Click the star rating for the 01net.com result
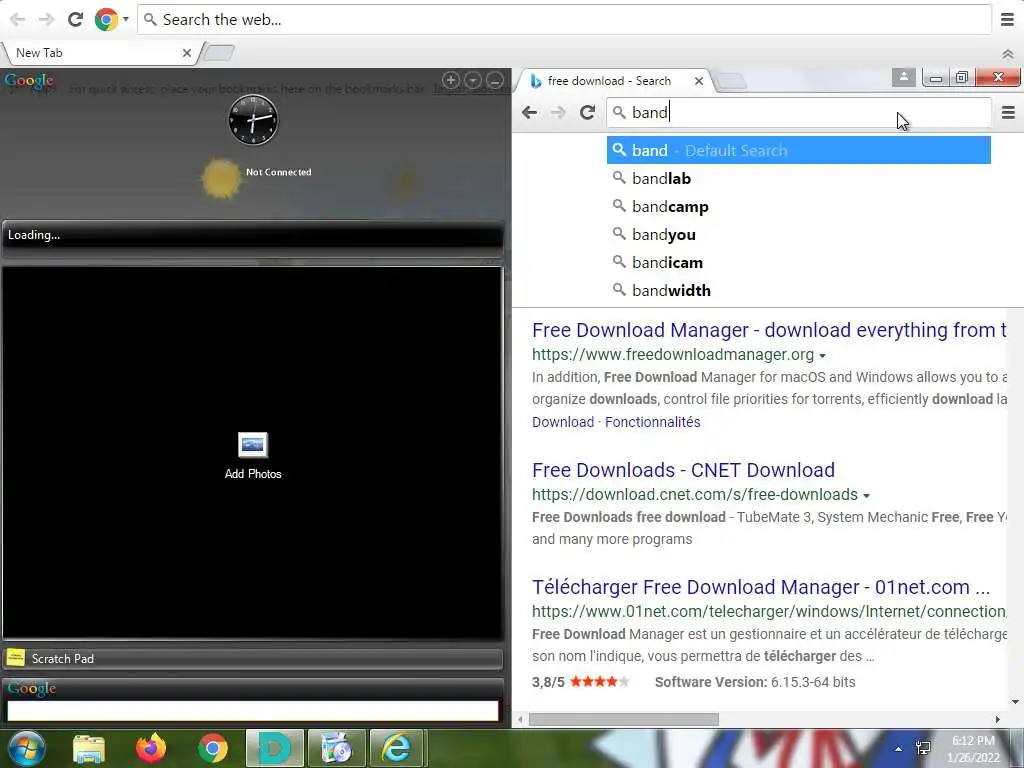The width and height of the screenshot is (1024, 768). tap(600, 682)
